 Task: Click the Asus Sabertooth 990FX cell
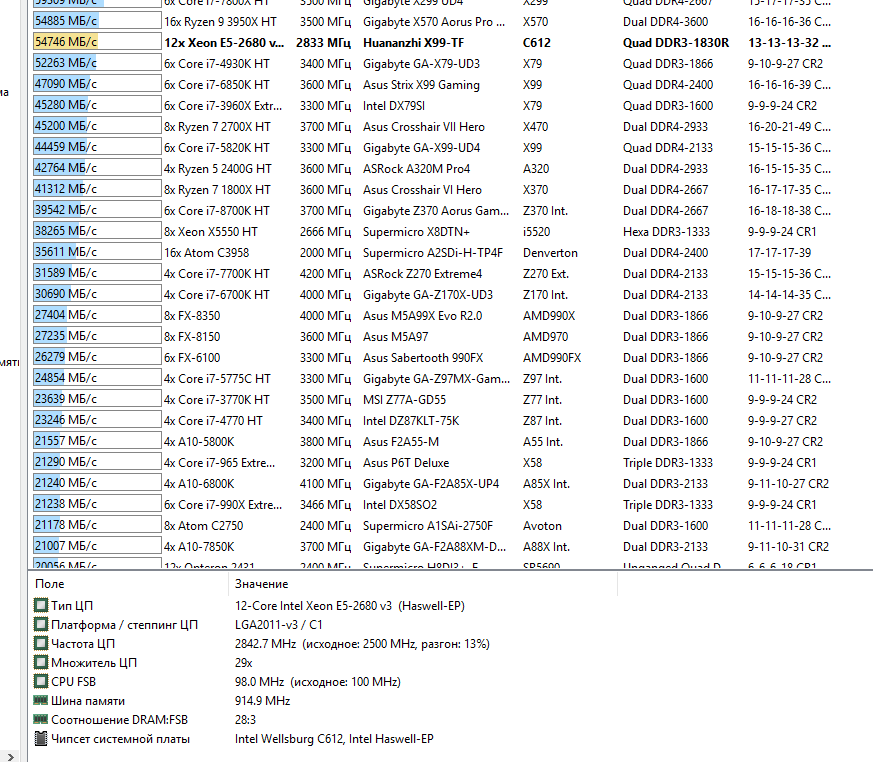(x=423, y=357)
